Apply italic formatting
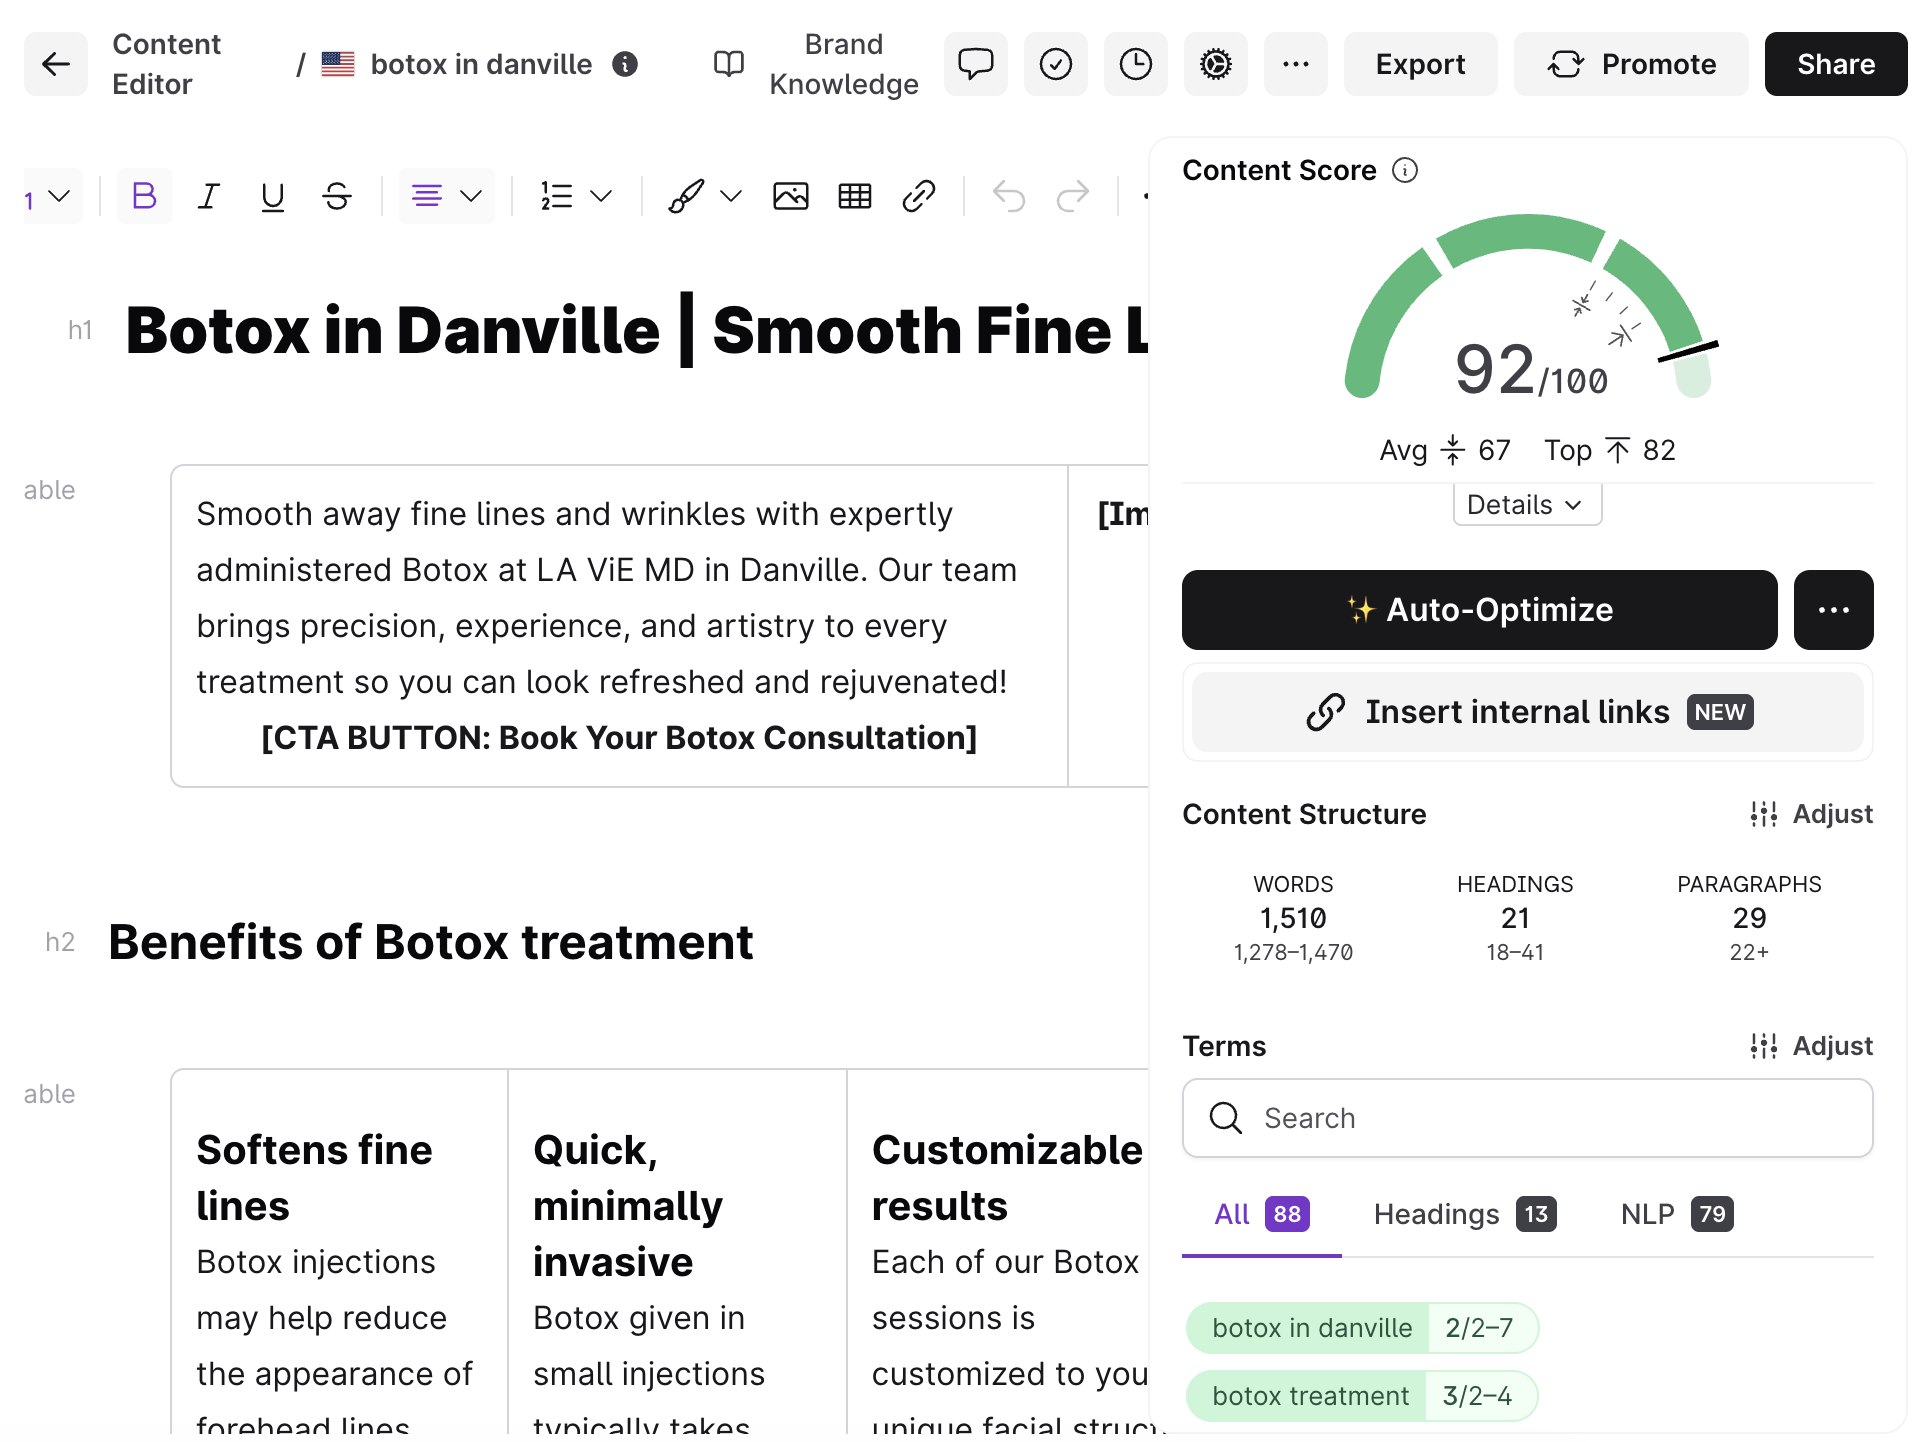Screen dimensions: 1930x1442 (x=208, y=196)
